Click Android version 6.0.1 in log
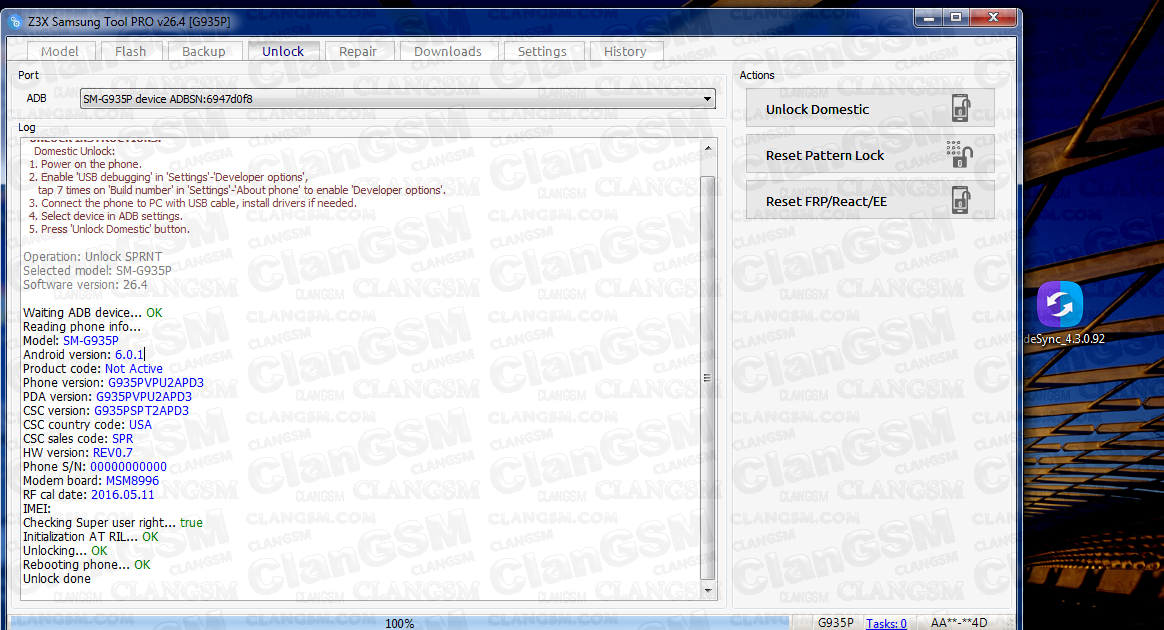The width and height of the screenshot is (1164, 630). (129, 355)
